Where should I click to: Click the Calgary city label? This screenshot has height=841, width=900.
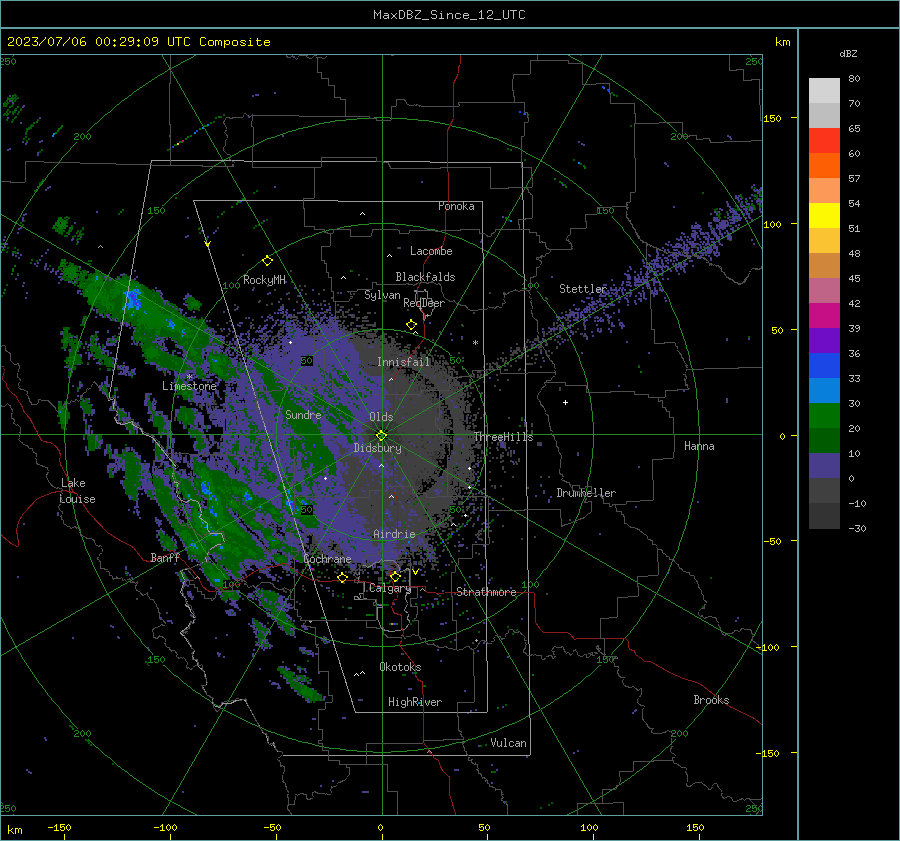click(390, 588)
